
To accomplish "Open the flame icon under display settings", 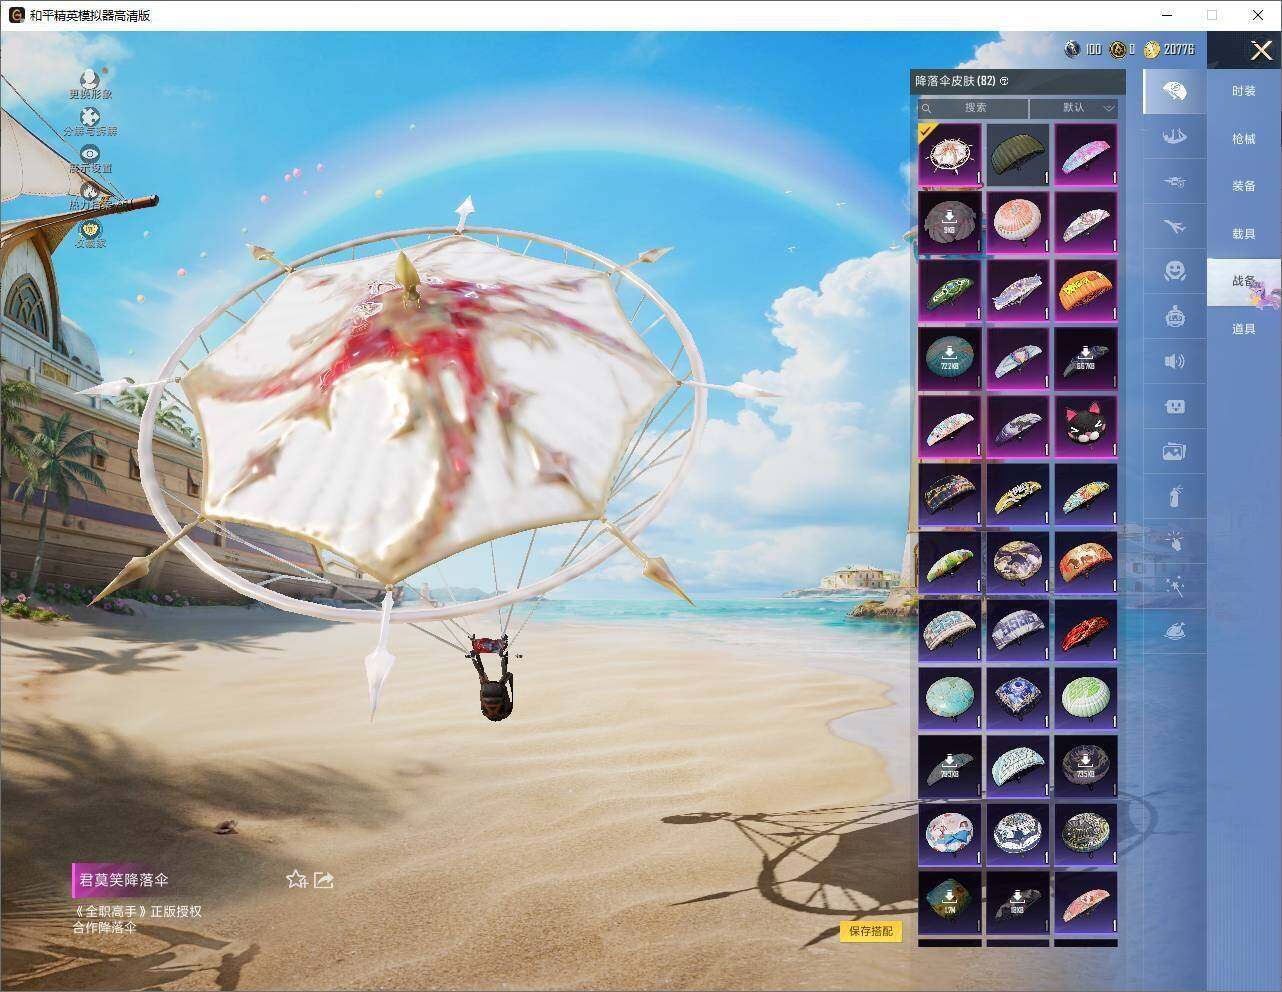I will (x=90, y=191).
